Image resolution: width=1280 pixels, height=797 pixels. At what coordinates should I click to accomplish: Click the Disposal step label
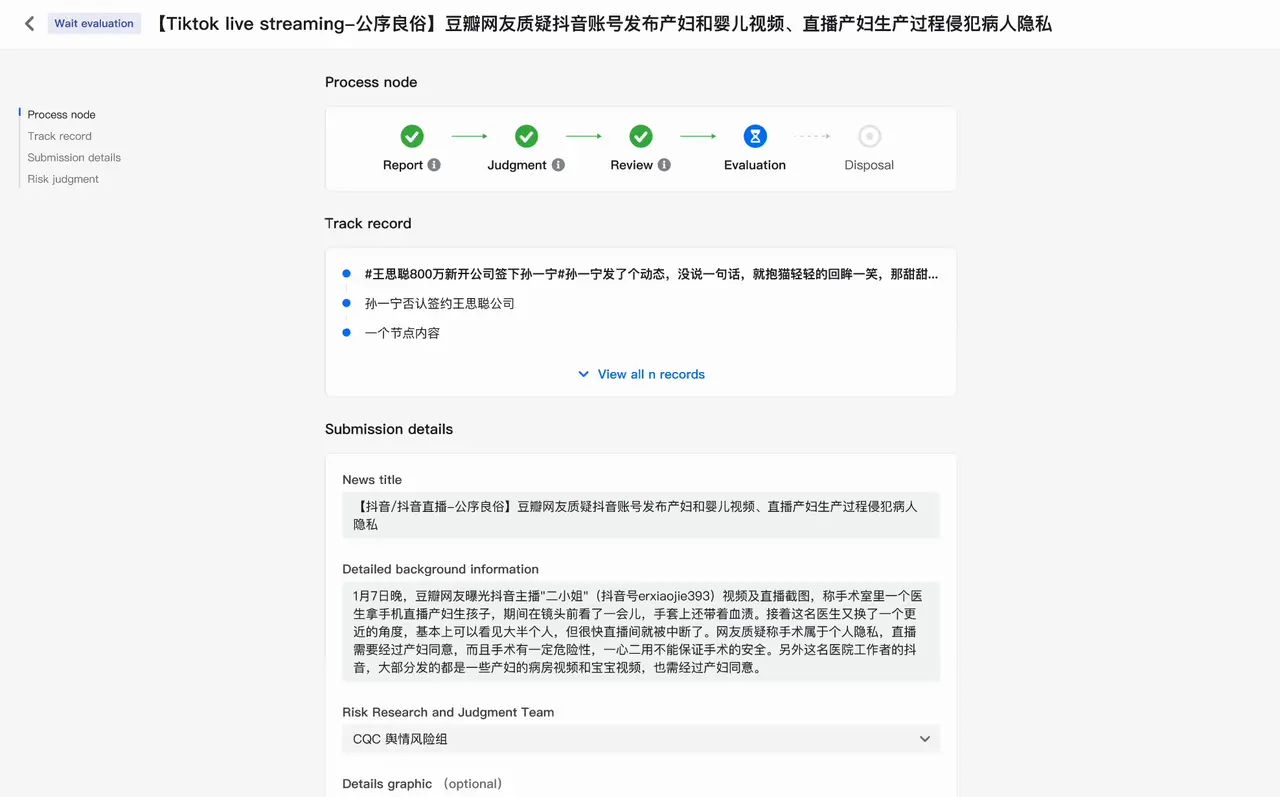coord(869,165)
